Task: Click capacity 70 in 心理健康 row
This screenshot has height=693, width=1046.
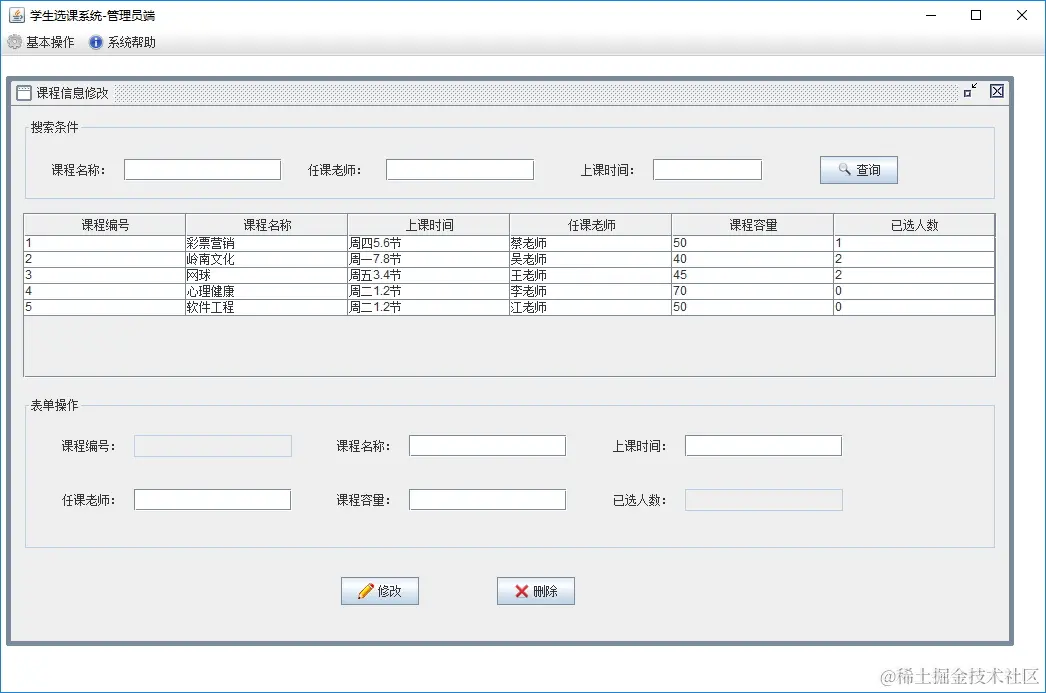Action: click(x=753, y=291)
